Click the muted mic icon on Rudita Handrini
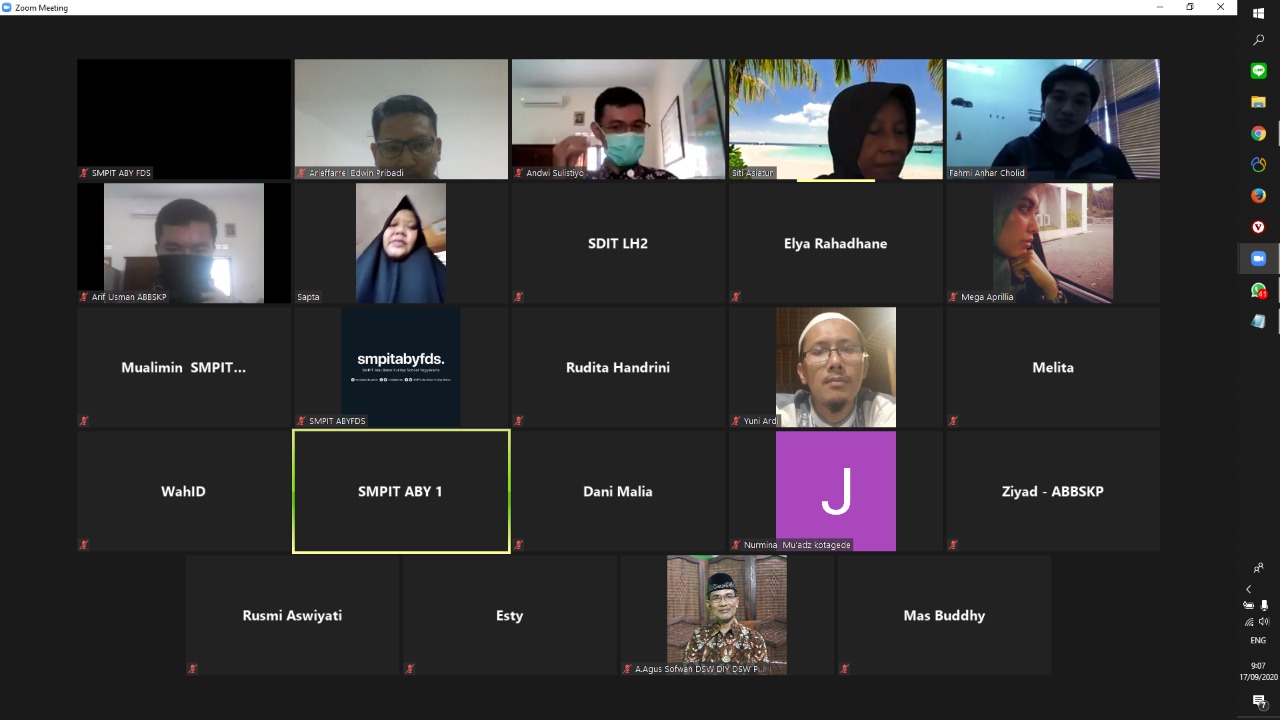The image size is (1280, 720). 519,421
